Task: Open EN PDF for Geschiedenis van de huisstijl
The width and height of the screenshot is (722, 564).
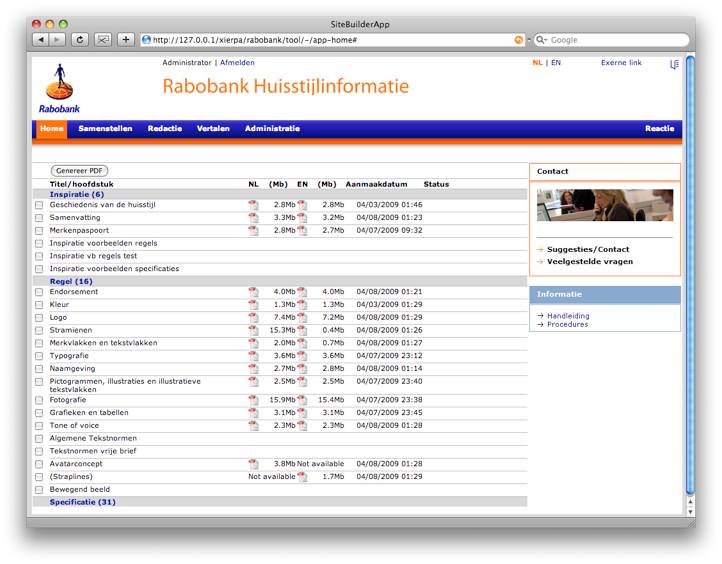Action: (302, 205)
